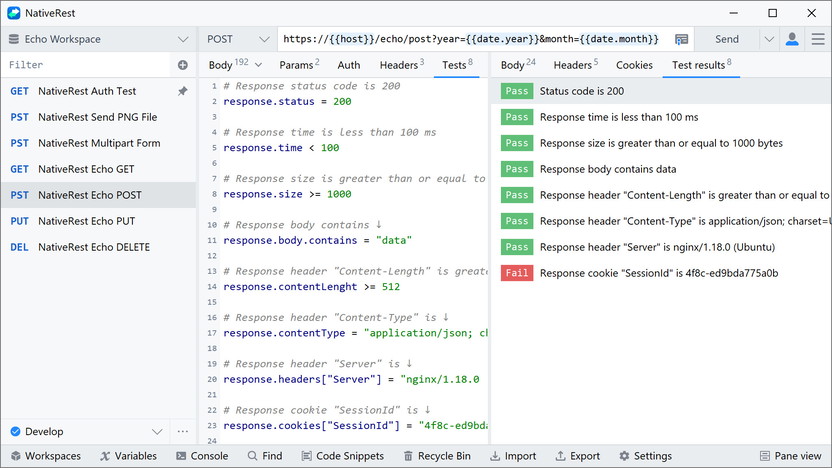Image resolution: width=832 pixels, height=468 pixels.
Task: Open the Send options dropdown arrow
Action: (x=768, y=39)
